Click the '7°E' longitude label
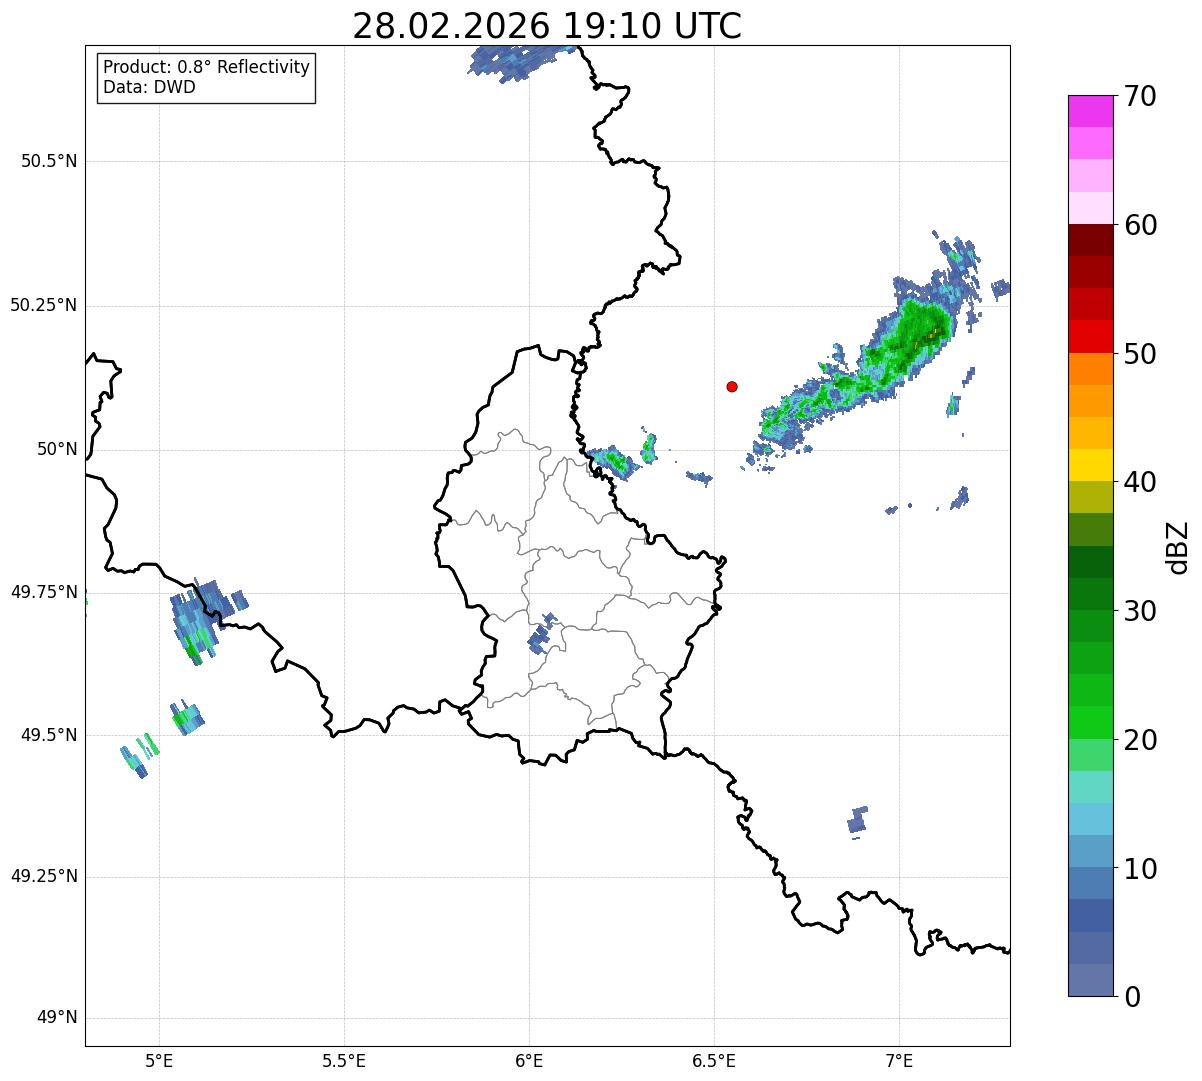Screen dimensions: 1202x1081 pyautogui.click(x=899, y=1061)
